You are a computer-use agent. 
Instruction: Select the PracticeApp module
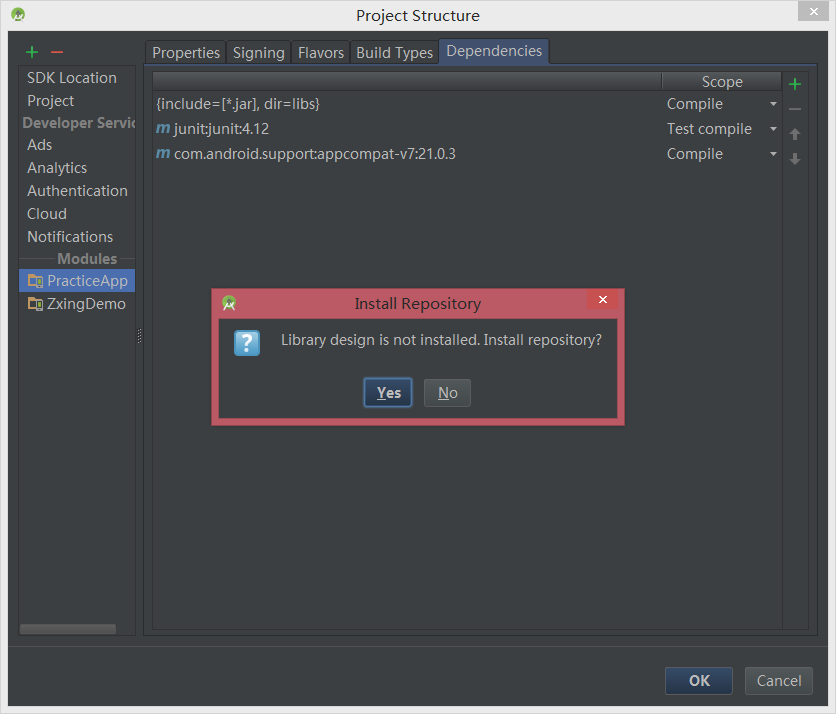77,280
